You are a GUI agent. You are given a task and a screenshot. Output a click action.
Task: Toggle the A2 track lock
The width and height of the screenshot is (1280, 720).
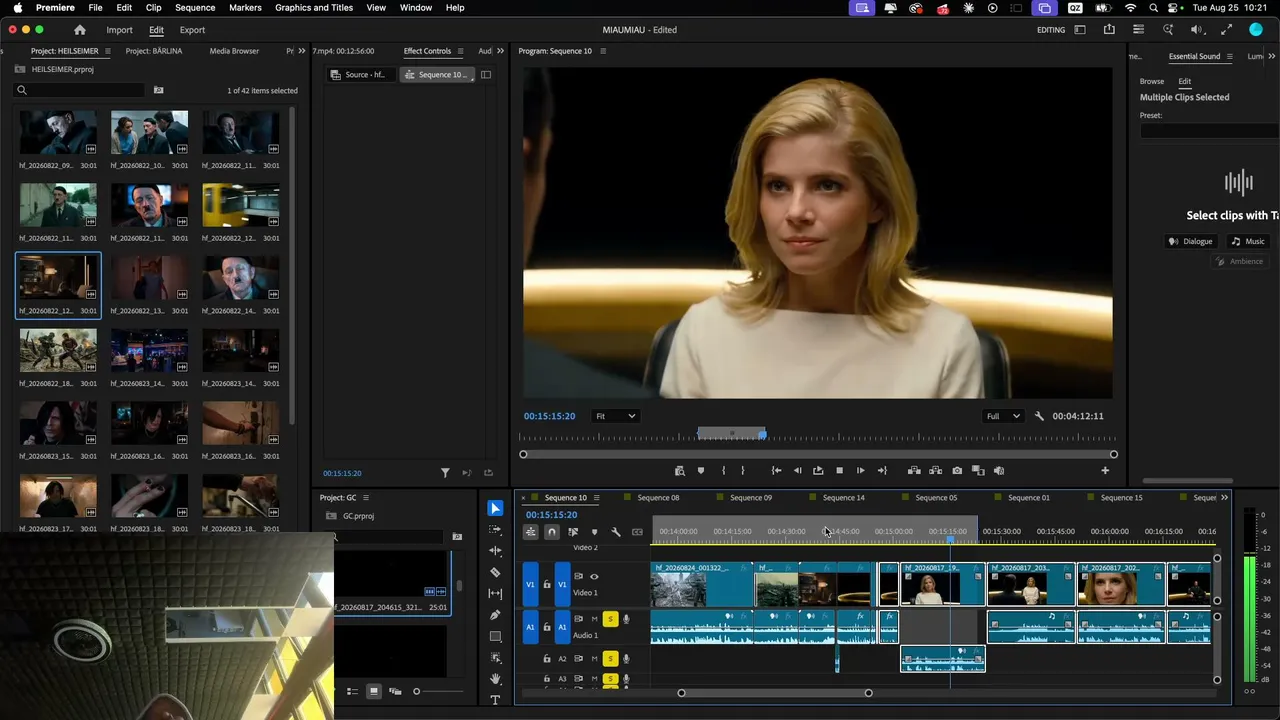546,658
